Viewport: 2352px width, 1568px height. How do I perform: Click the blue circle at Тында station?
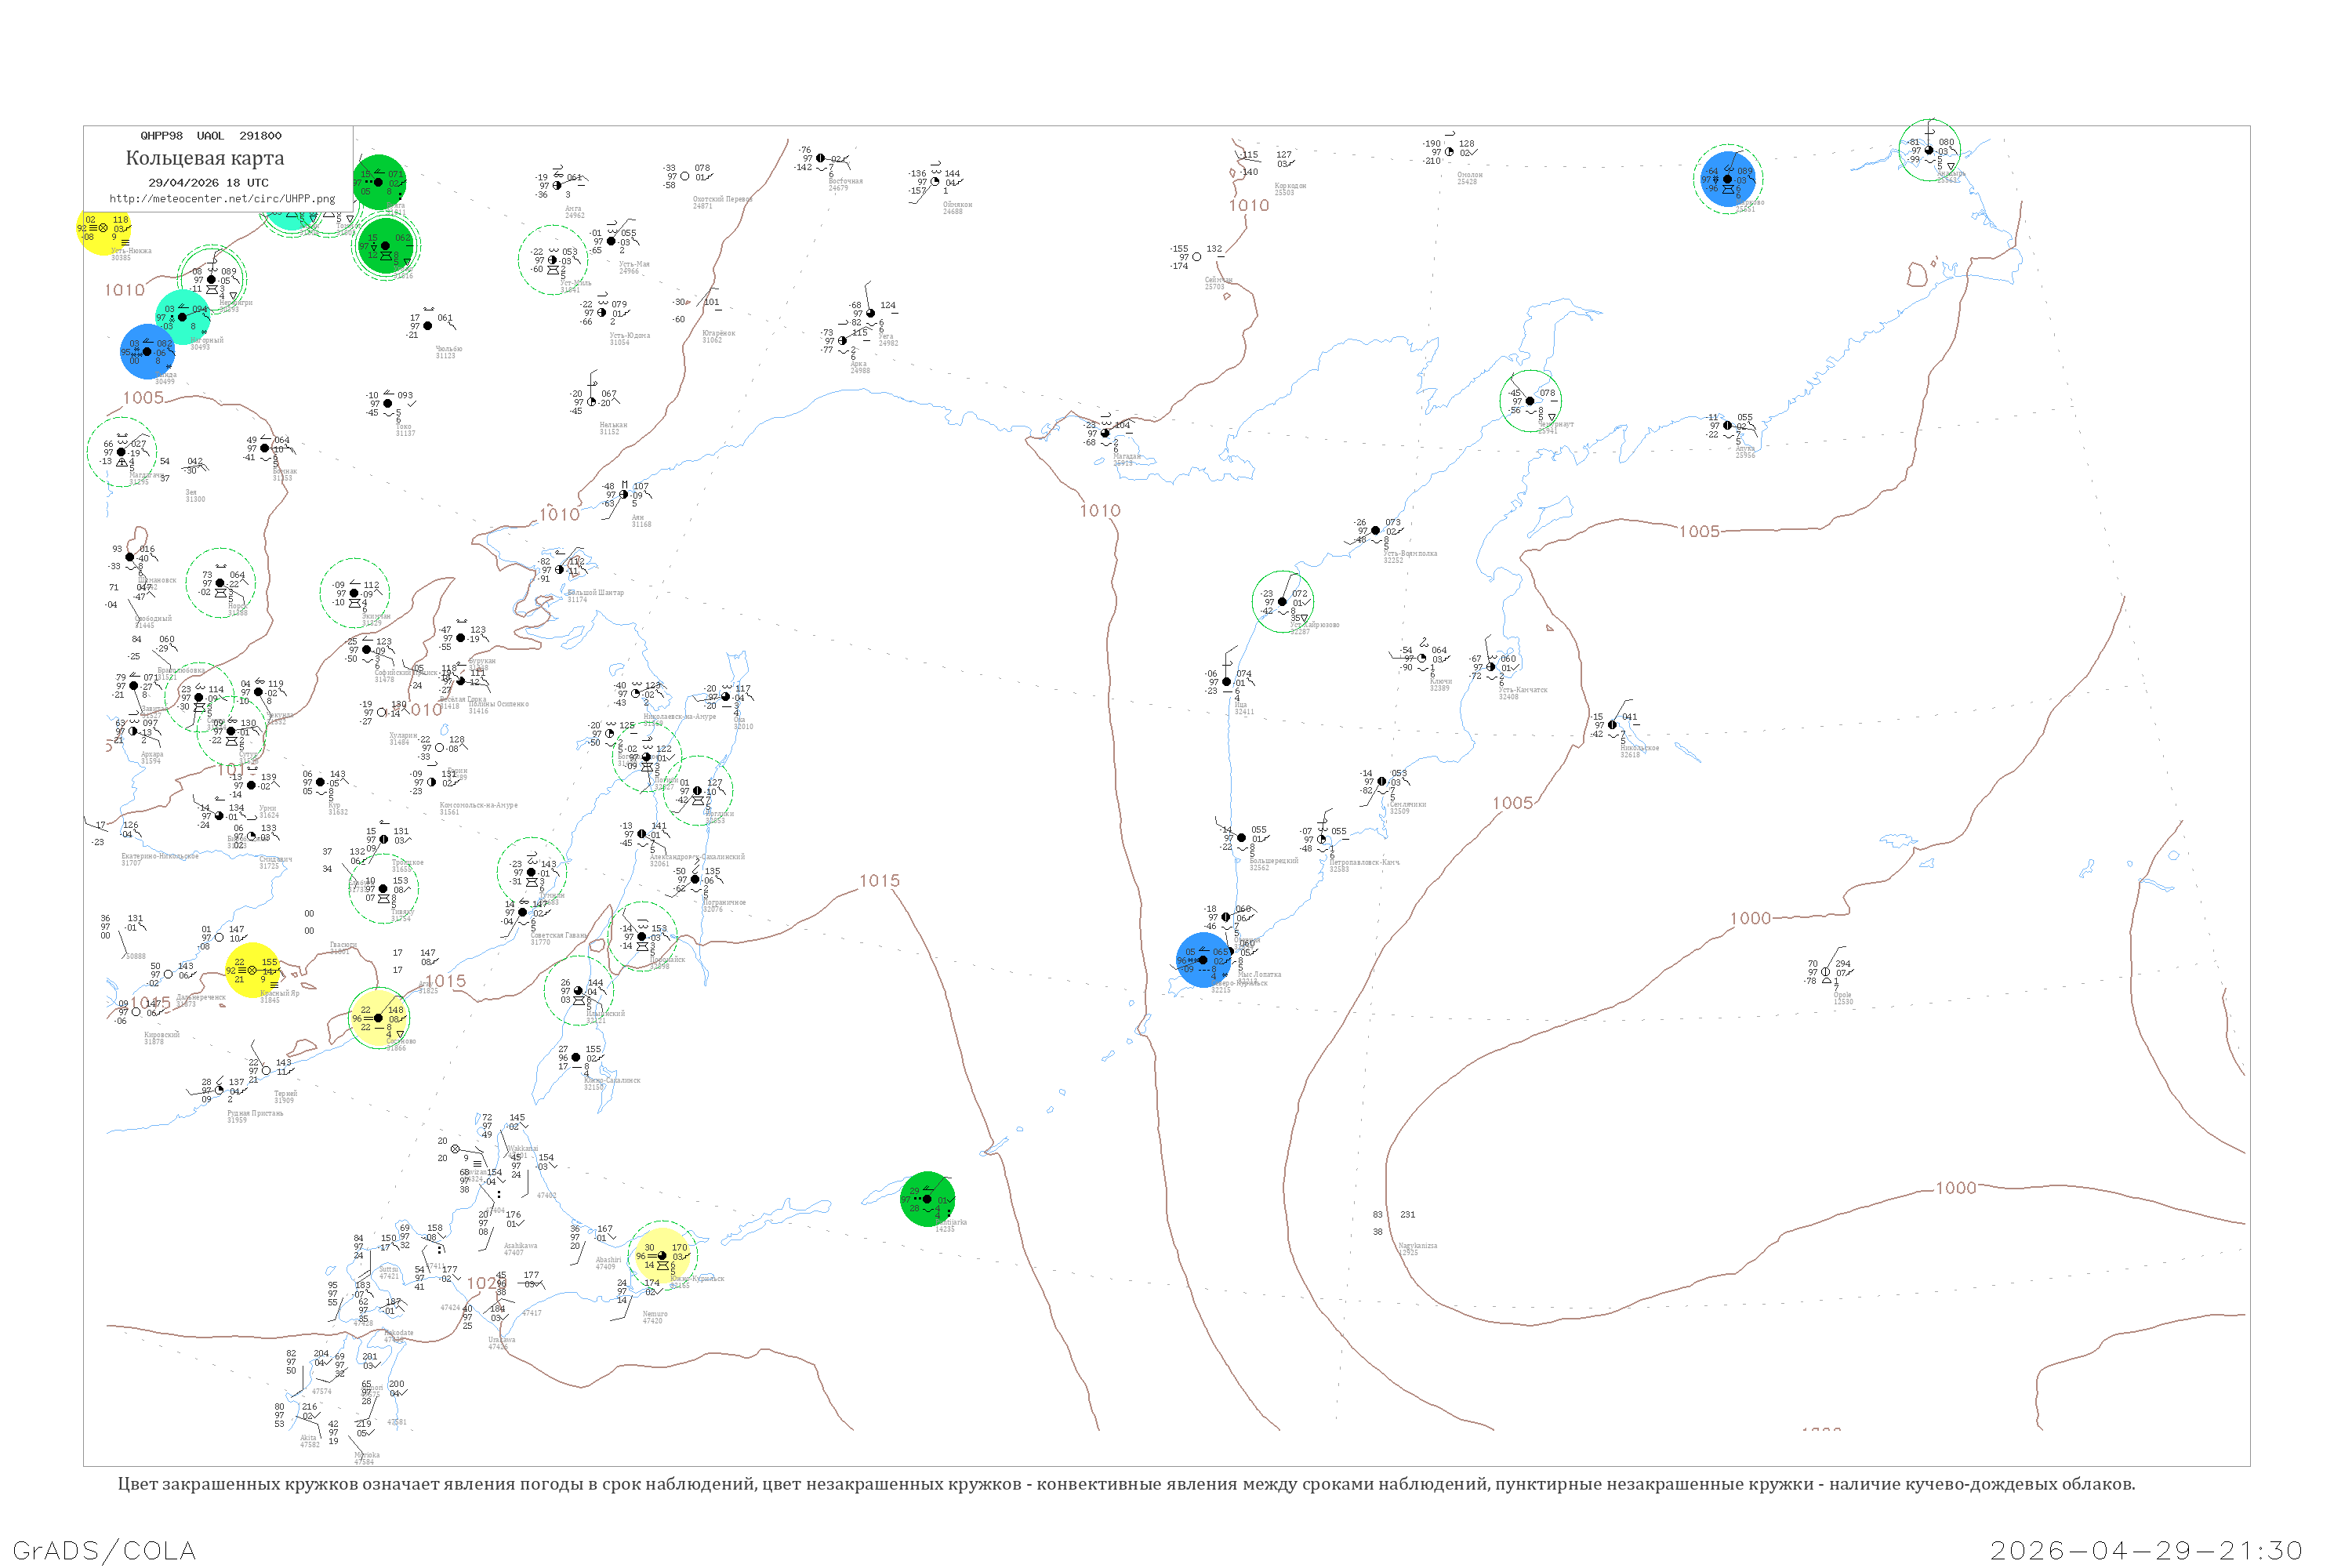point(147,352)
